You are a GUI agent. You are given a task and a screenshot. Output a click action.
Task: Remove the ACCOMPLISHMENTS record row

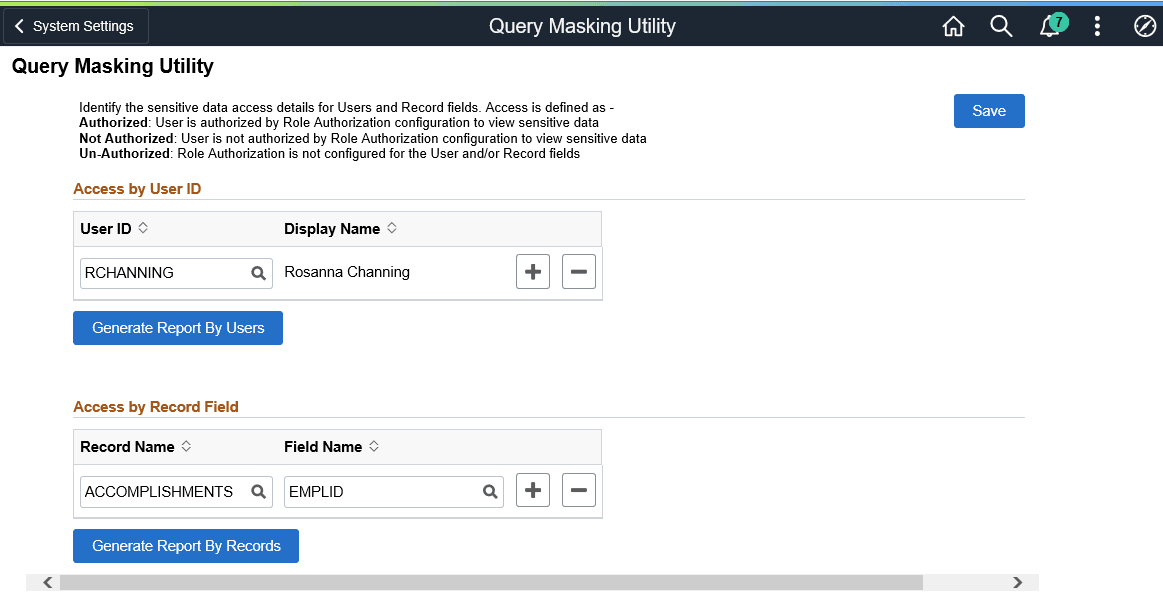pyautogui.click(x=578, y=490)
